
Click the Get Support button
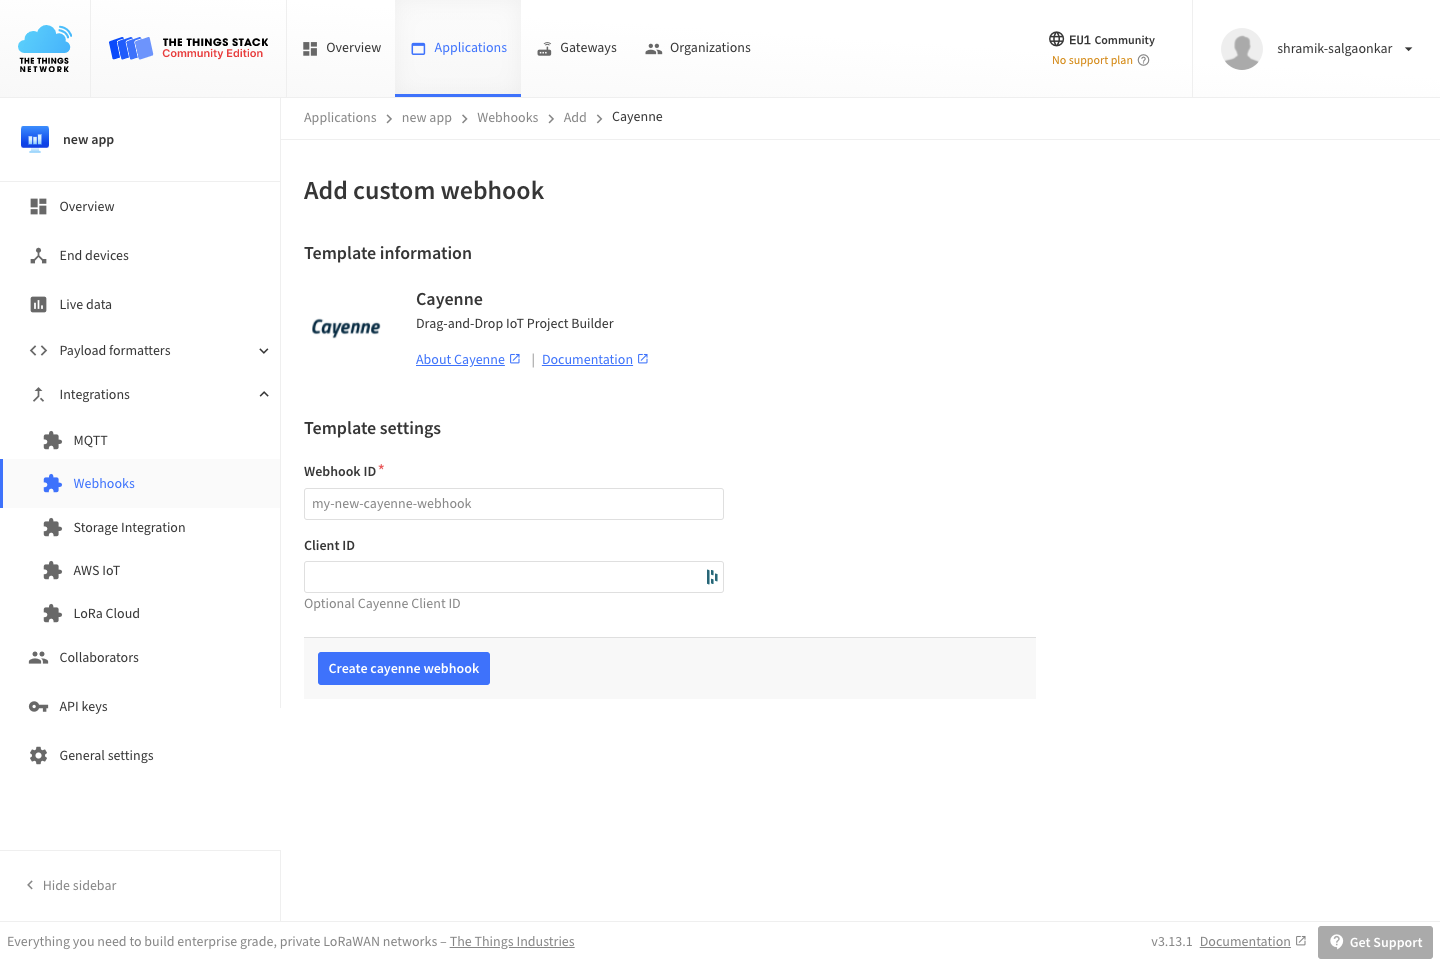point(1375,942)
